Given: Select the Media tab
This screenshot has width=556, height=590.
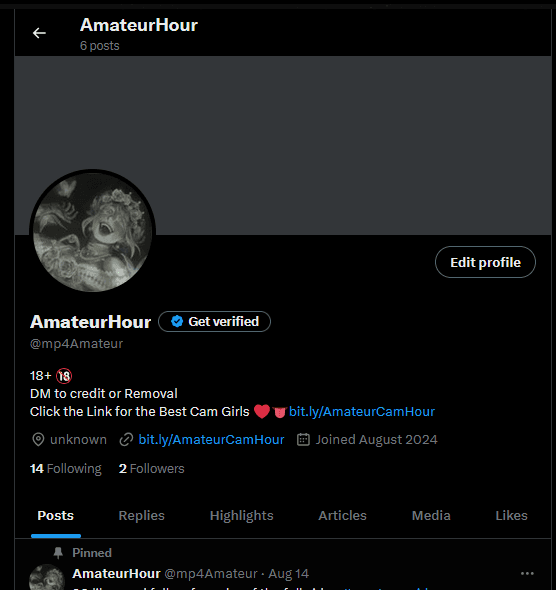Looking at the screenshot, I should click(431, 515).
